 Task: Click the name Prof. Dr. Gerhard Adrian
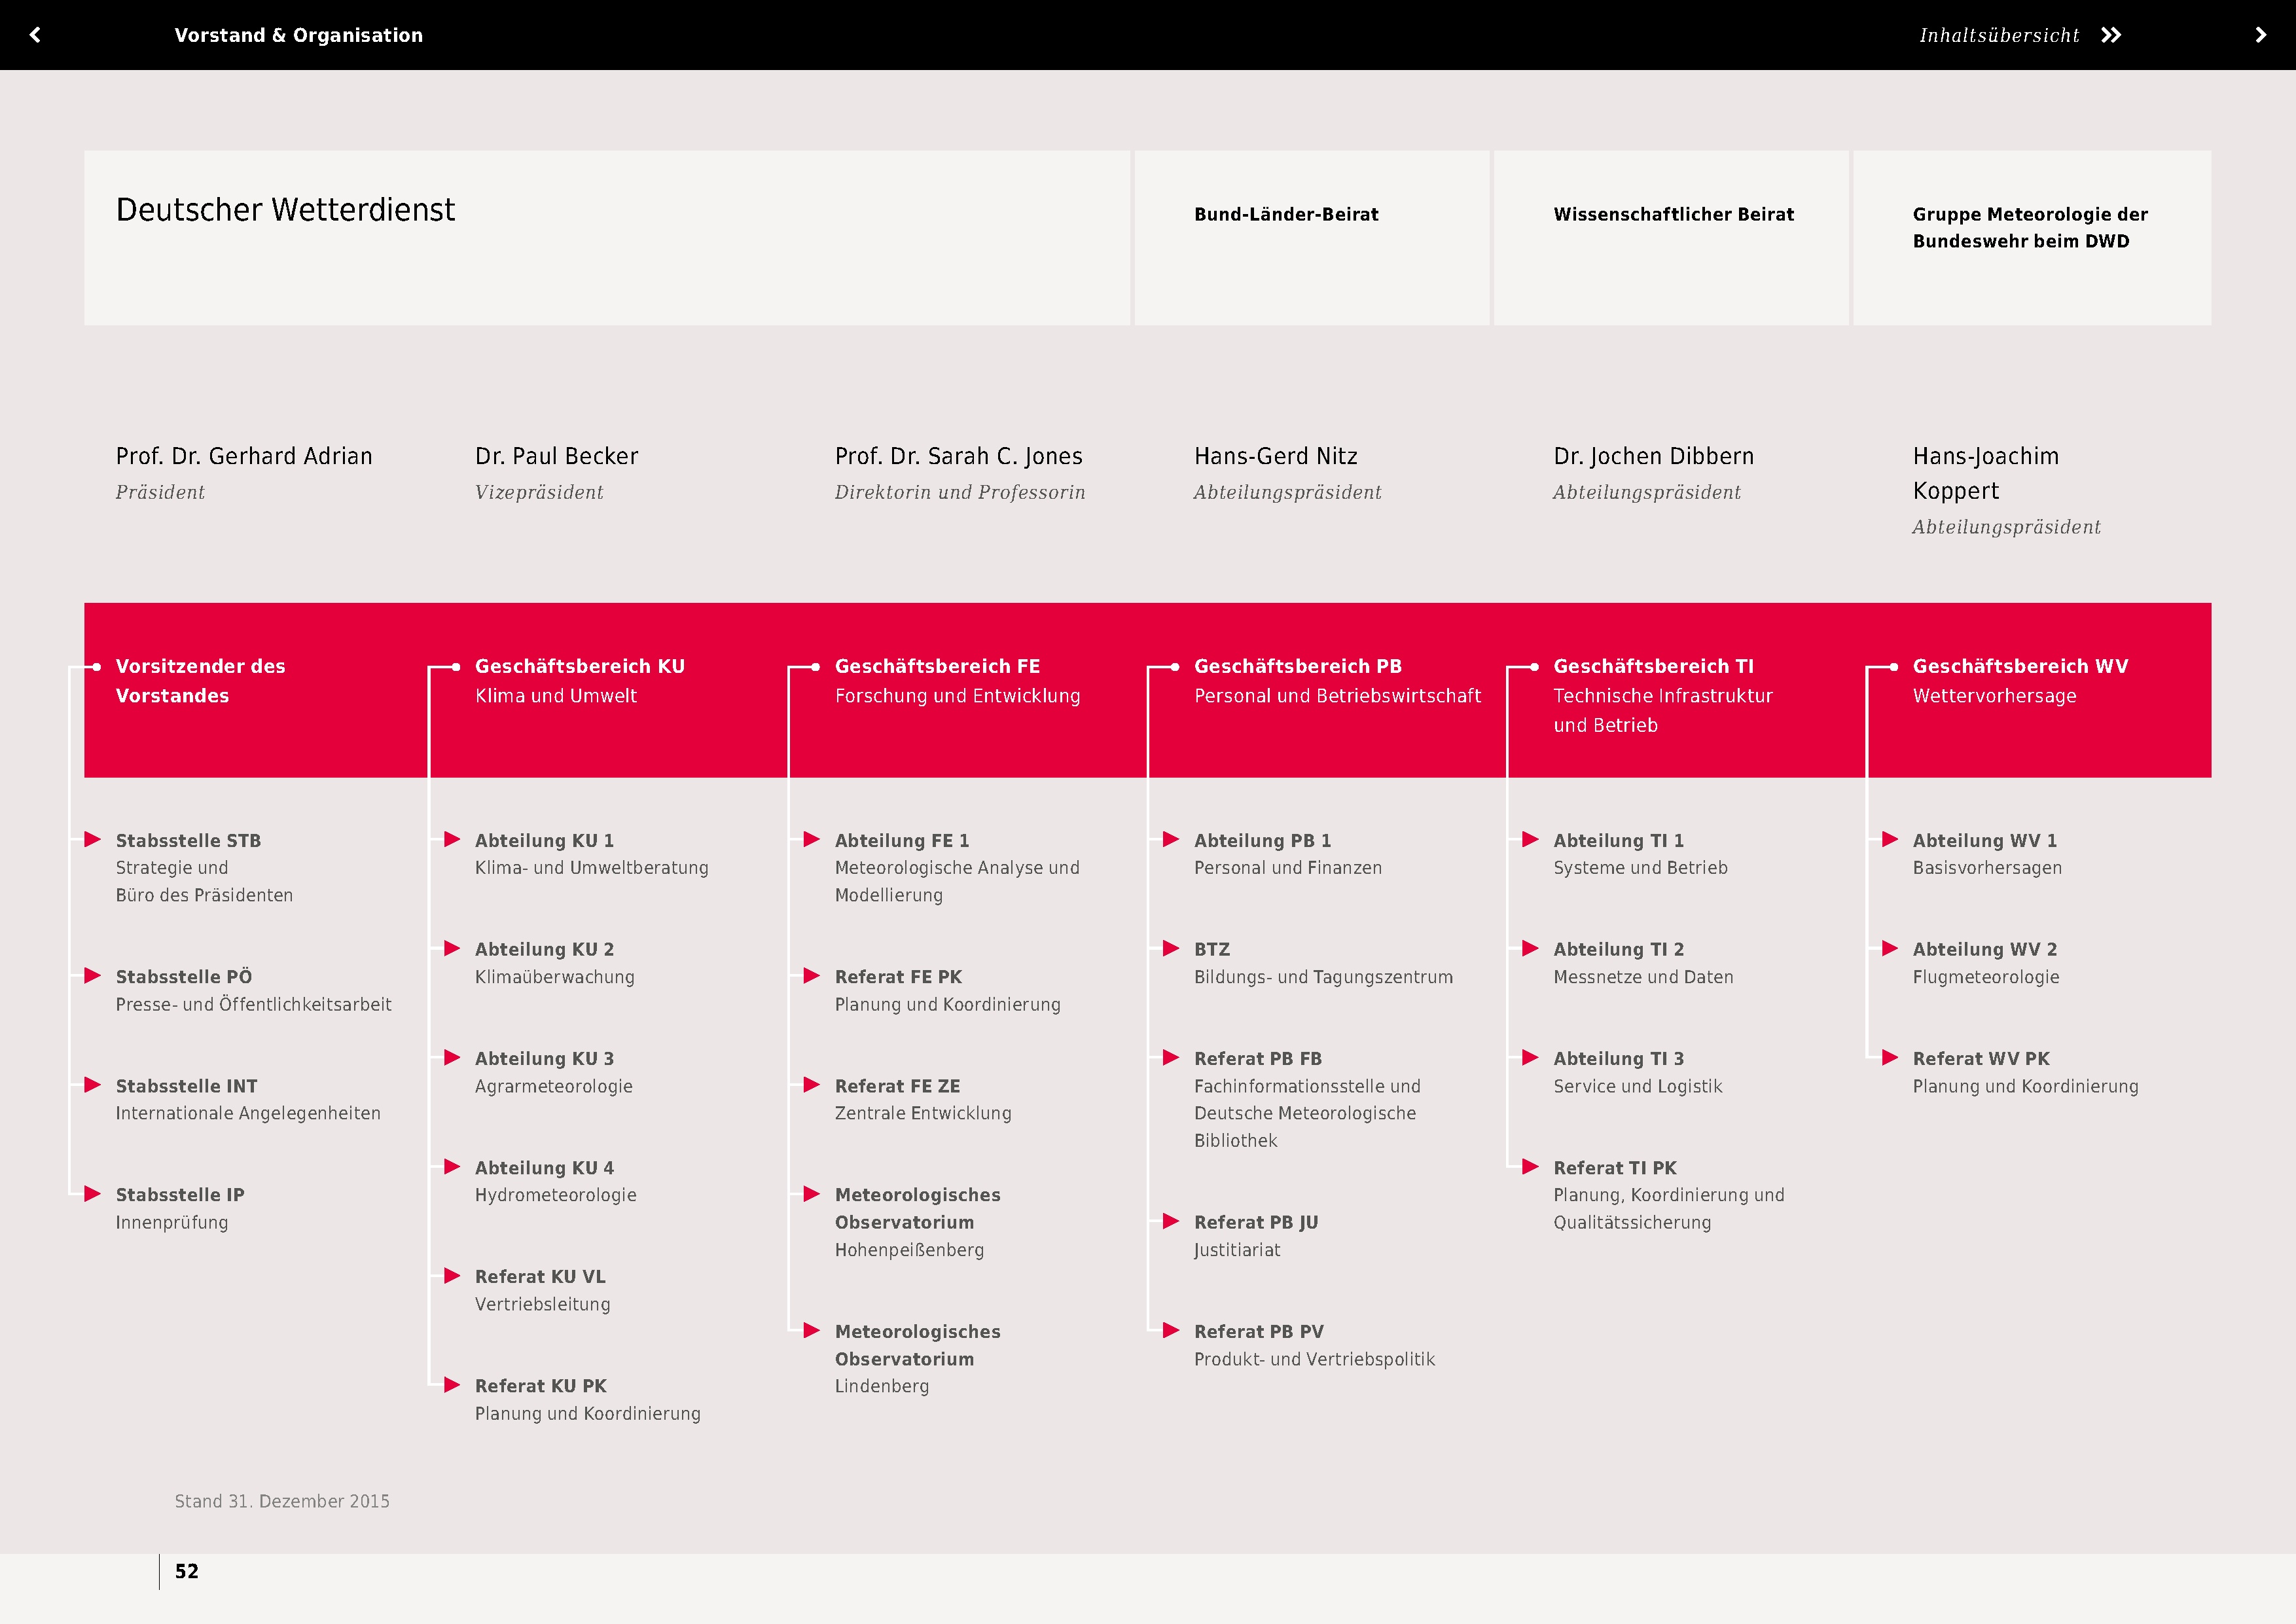[244, 456]
